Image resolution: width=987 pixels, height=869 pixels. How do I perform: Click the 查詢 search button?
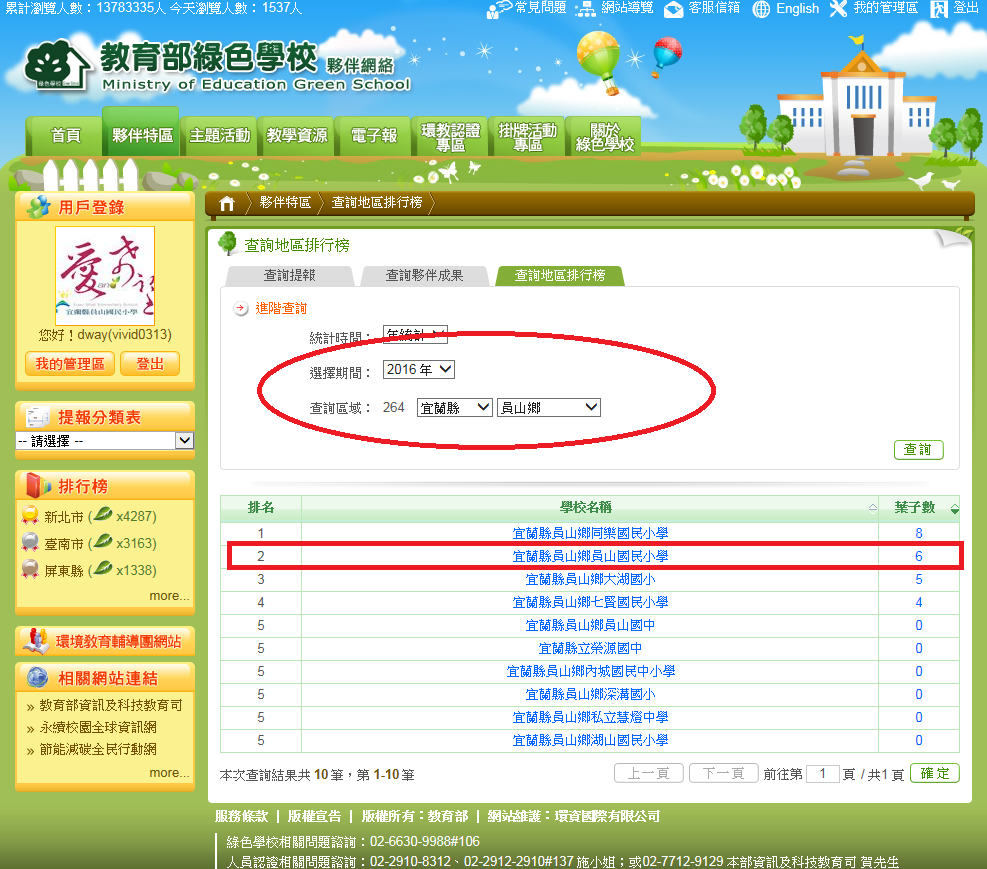pos(918,449)
